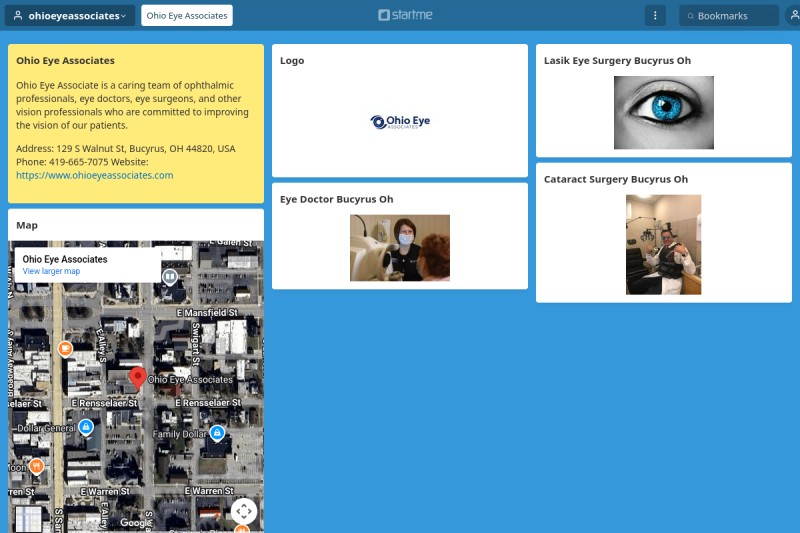Click the Address line in the note

(x=126, y=148)
